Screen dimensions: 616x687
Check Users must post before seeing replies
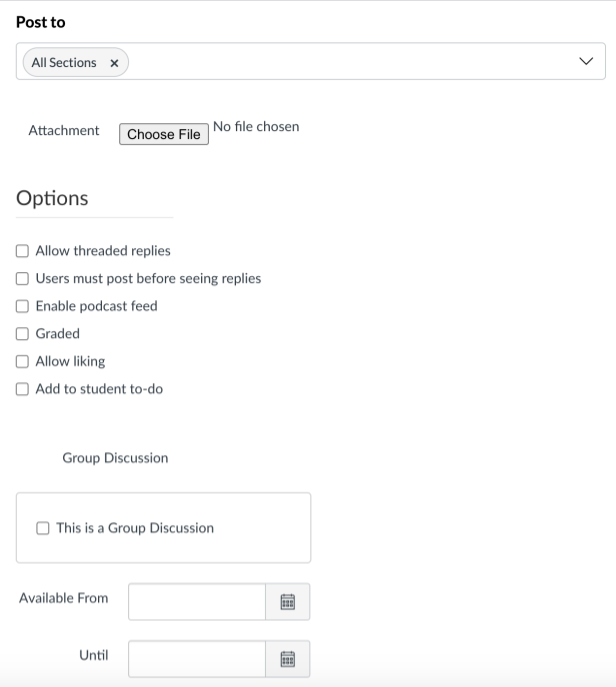(x=22, y=279)
